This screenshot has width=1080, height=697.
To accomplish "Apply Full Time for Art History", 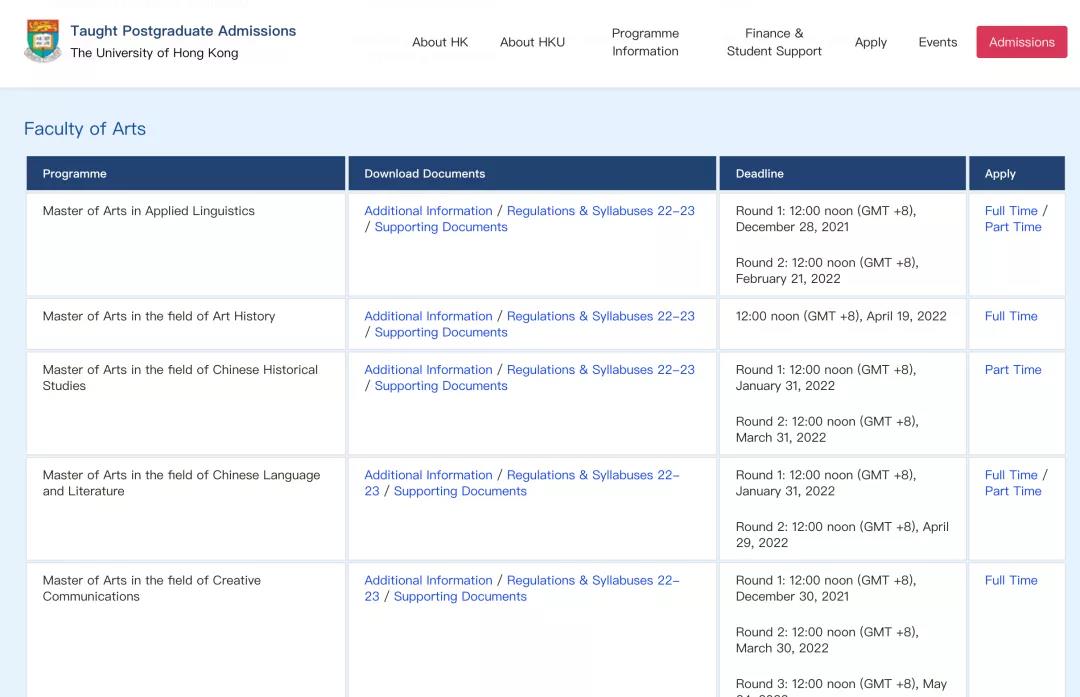I will point(1010,316).
